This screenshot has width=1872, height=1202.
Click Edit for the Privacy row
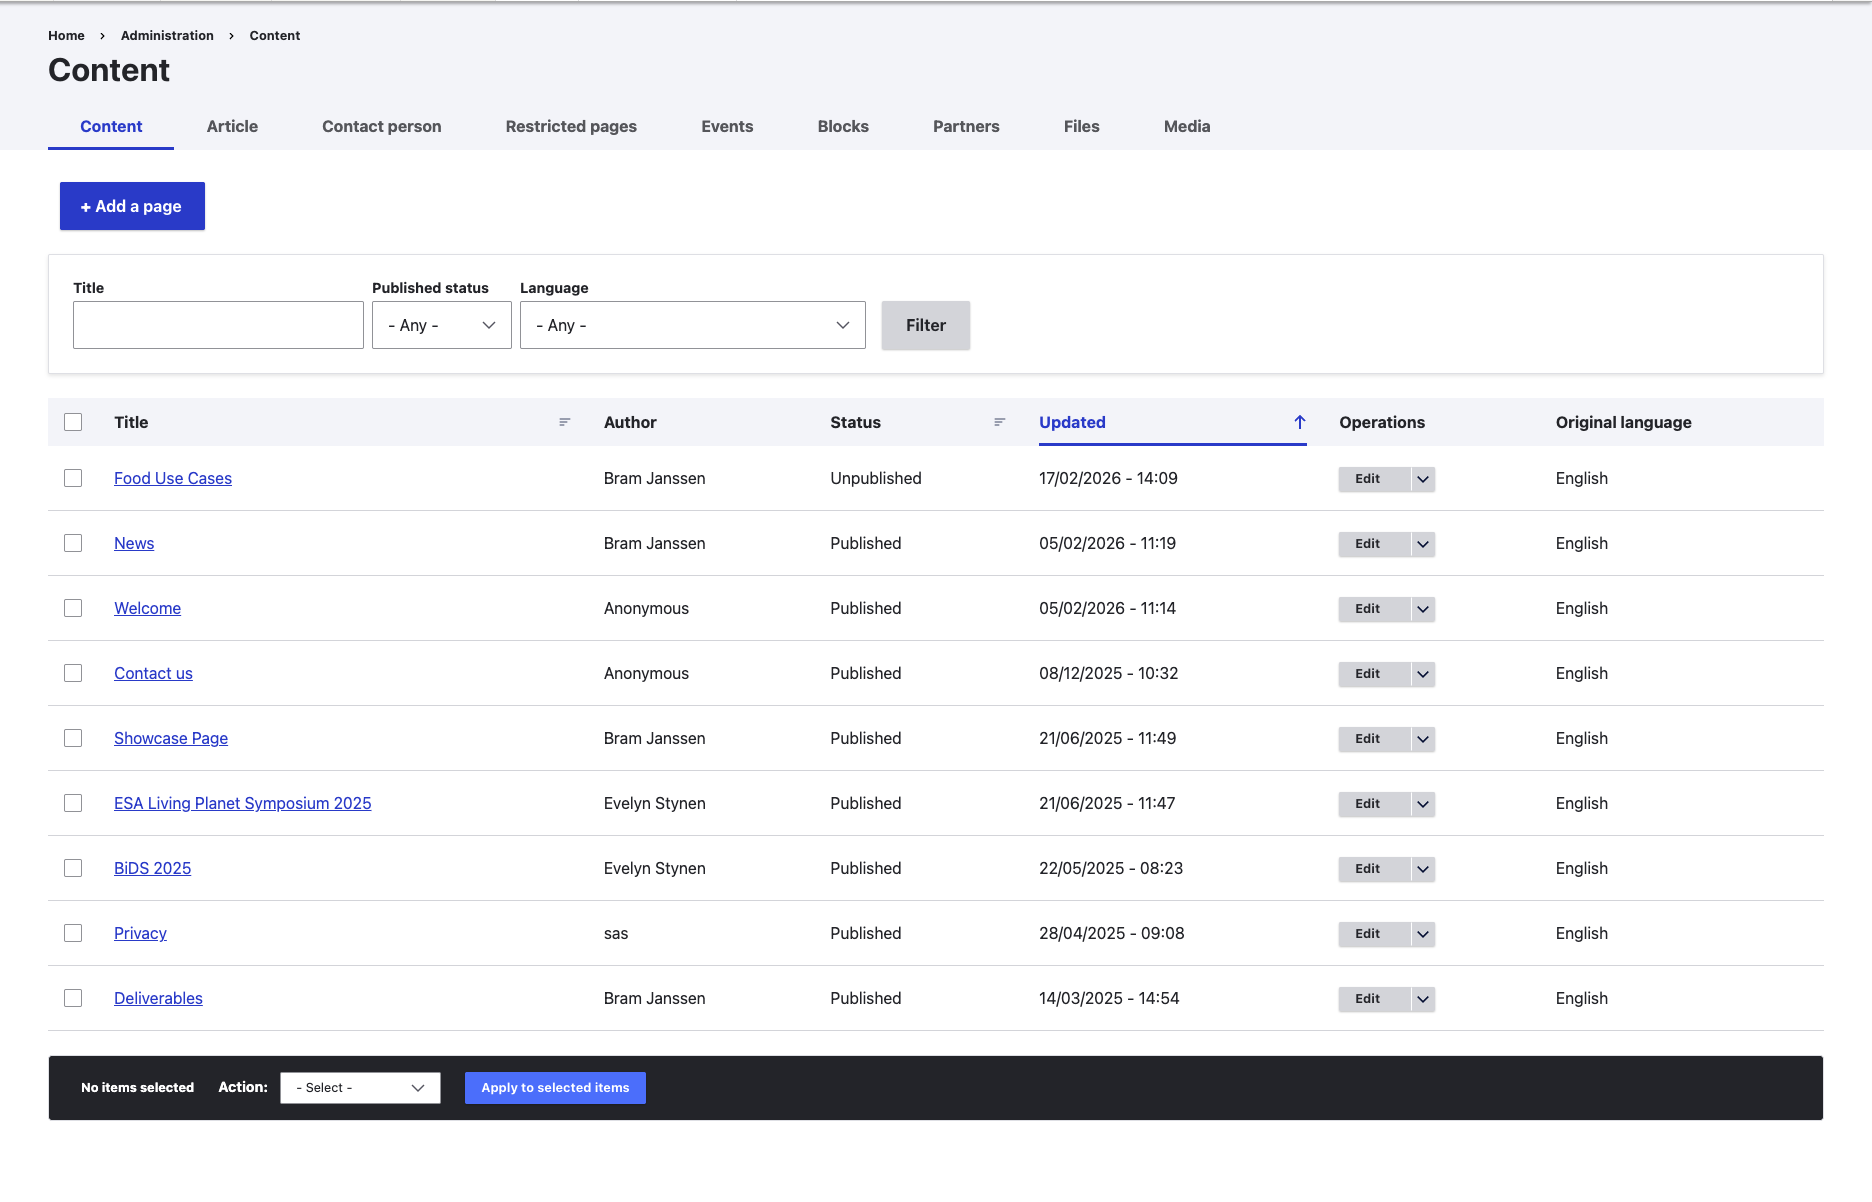(1374, 934)
